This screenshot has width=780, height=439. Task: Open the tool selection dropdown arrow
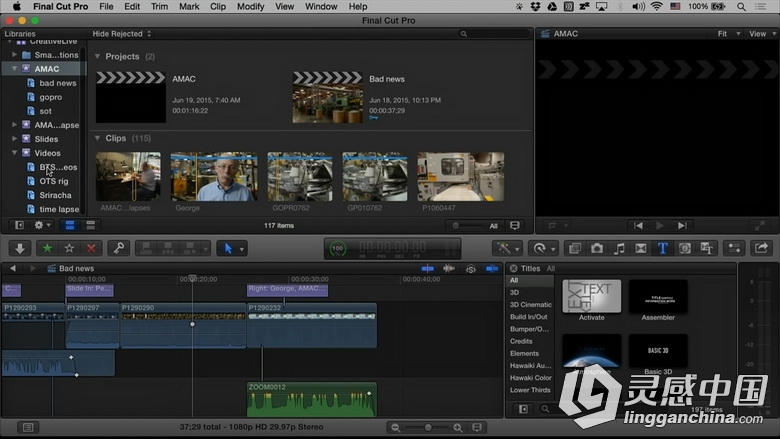242,249
